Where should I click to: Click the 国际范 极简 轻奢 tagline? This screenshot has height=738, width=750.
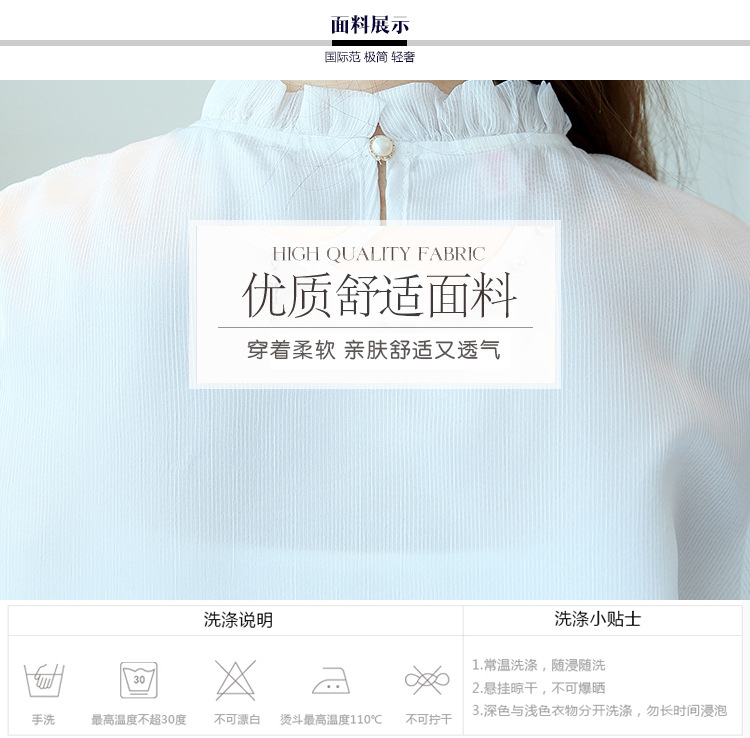click(x=370, y=57)
